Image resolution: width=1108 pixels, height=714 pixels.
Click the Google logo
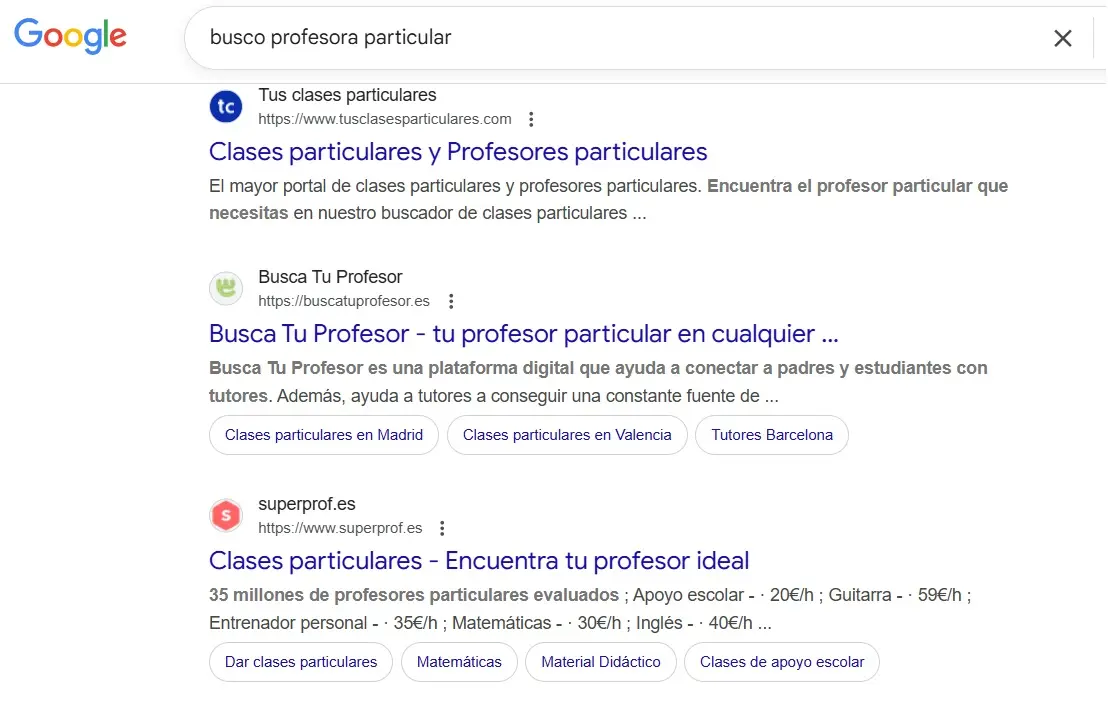coord(70,37)
